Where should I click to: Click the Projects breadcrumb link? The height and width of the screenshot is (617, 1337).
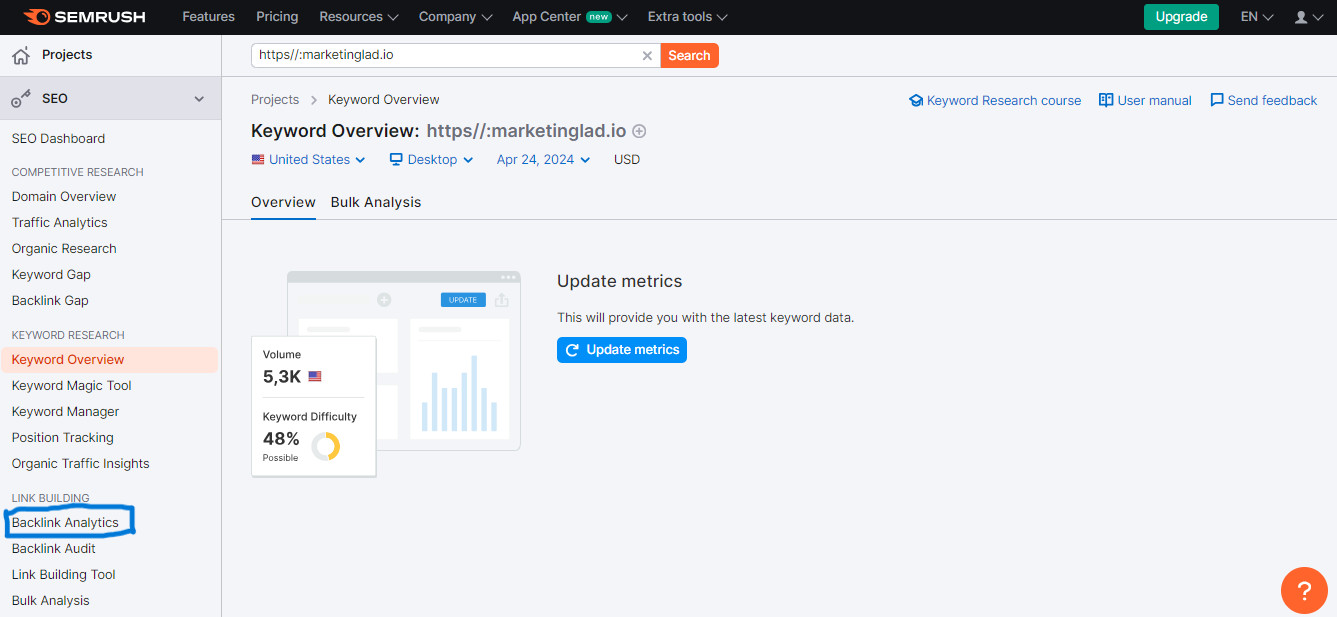pyautogui.click(x=275, y=100)
